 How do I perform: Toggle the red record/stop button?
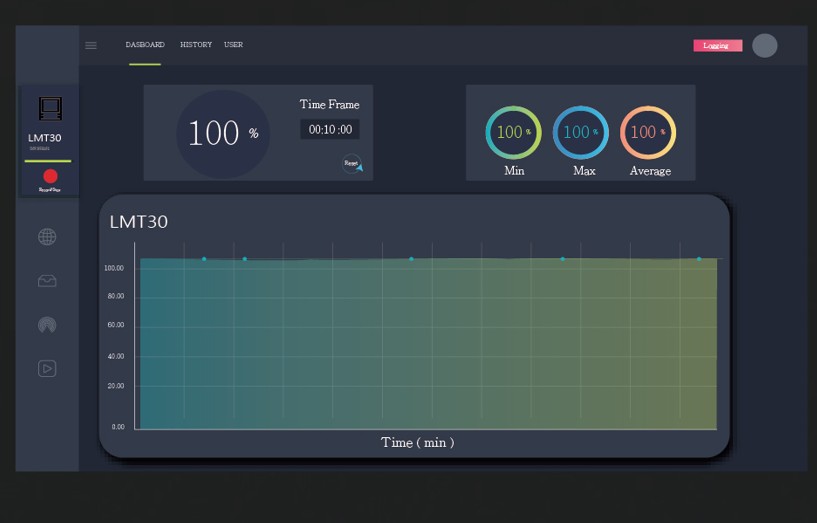click(50, 176)
